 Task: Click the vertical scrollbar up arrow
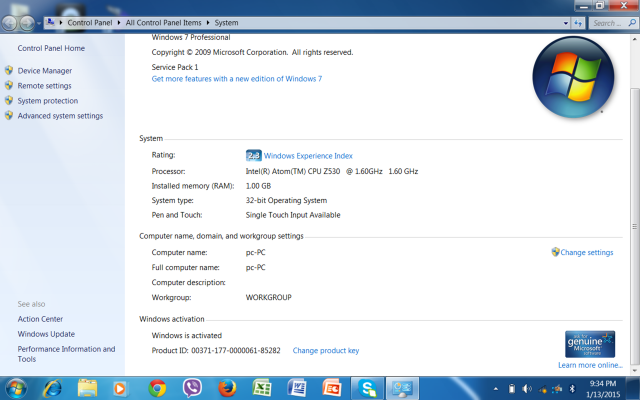[635, 40]
